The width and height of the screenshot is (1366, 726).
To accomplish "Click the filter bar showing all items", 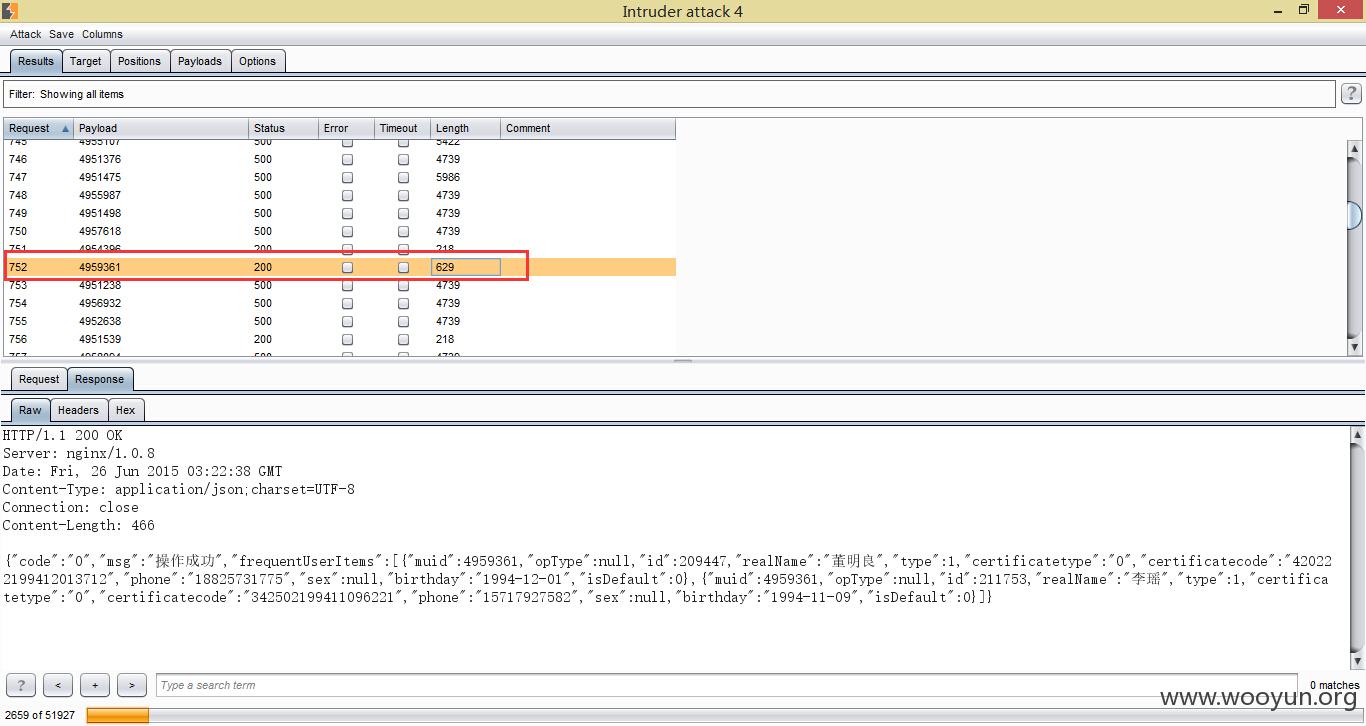I will tap(669, 94).
